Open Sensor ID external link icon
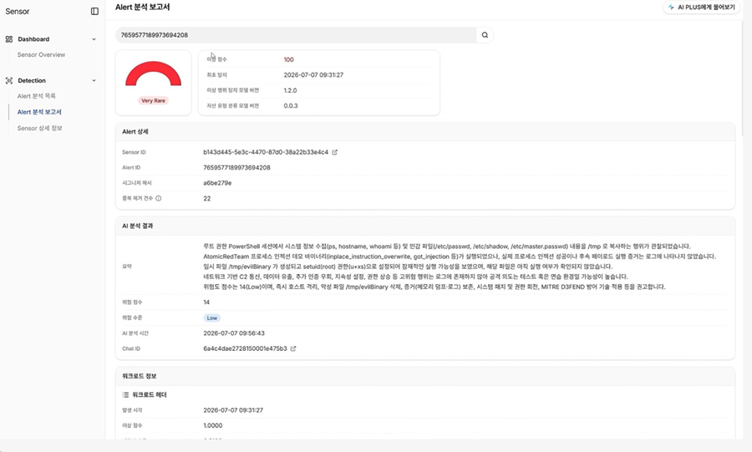Screen dimensions: 752x452 point(335,152)
